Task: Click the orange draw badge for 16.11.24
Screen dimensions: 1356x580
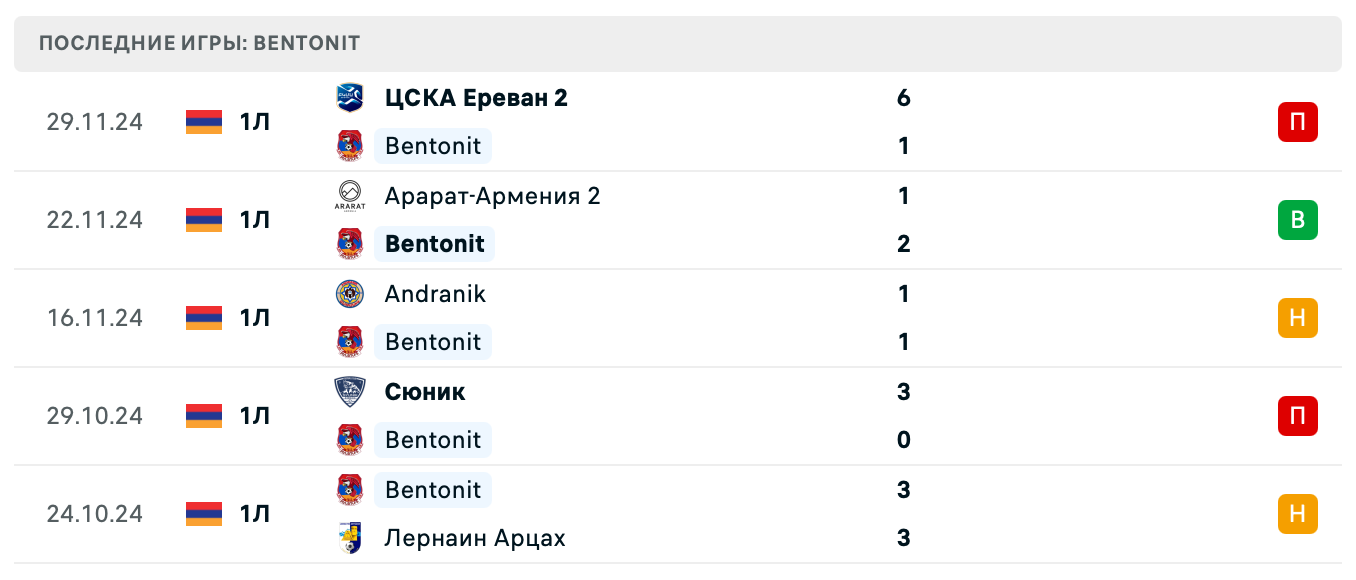Action: click(1297, 318)
